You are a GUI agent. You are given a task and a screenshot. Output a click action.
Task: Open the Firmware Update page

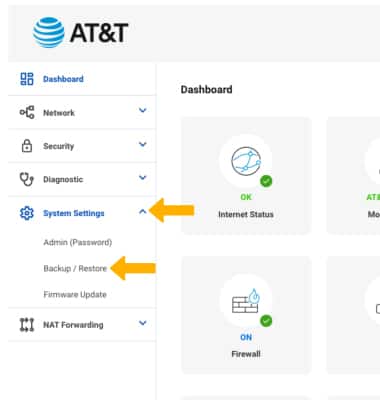[x=75, y=294]
